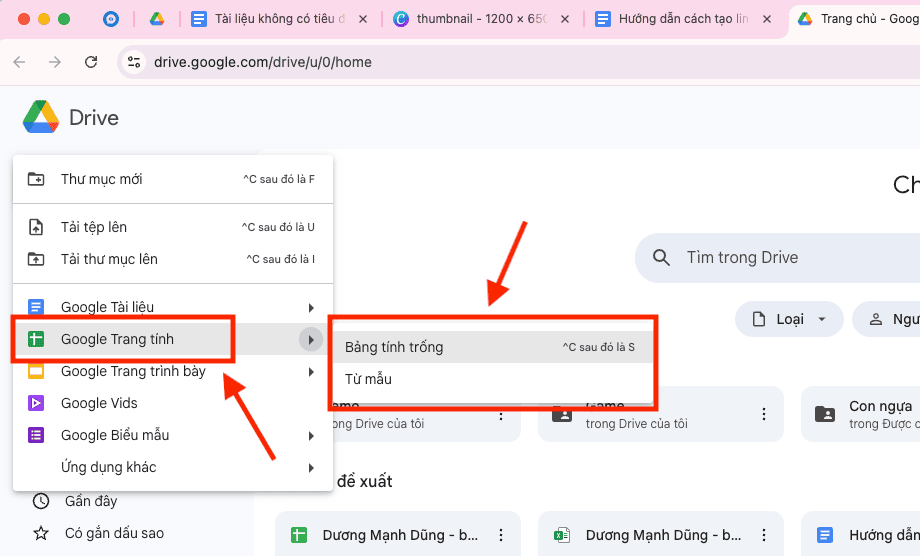Click the browser back arrow
This screenshot has height=556, width=920.
click(x=19, y=62)
